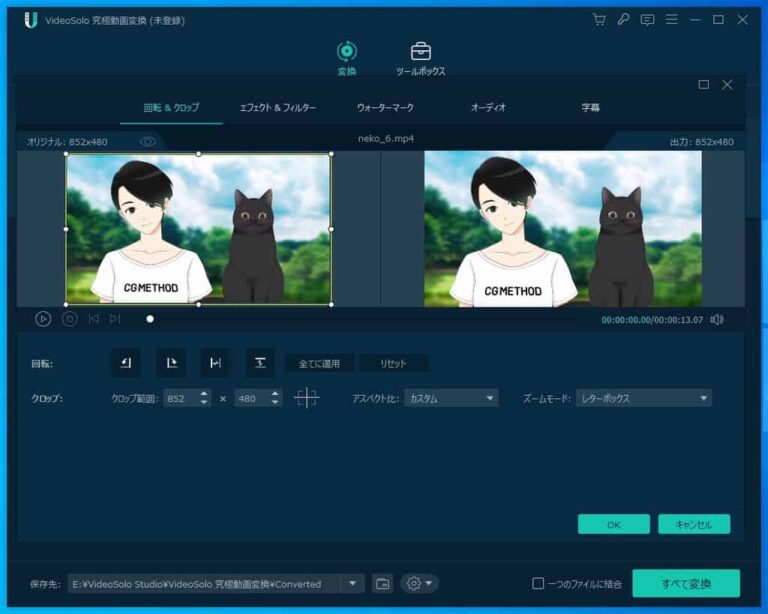Expand the アスペクト比 カスタム dropdown
Image resolution: width=768 pixels, height=614 pixels.
coord(451,398)
